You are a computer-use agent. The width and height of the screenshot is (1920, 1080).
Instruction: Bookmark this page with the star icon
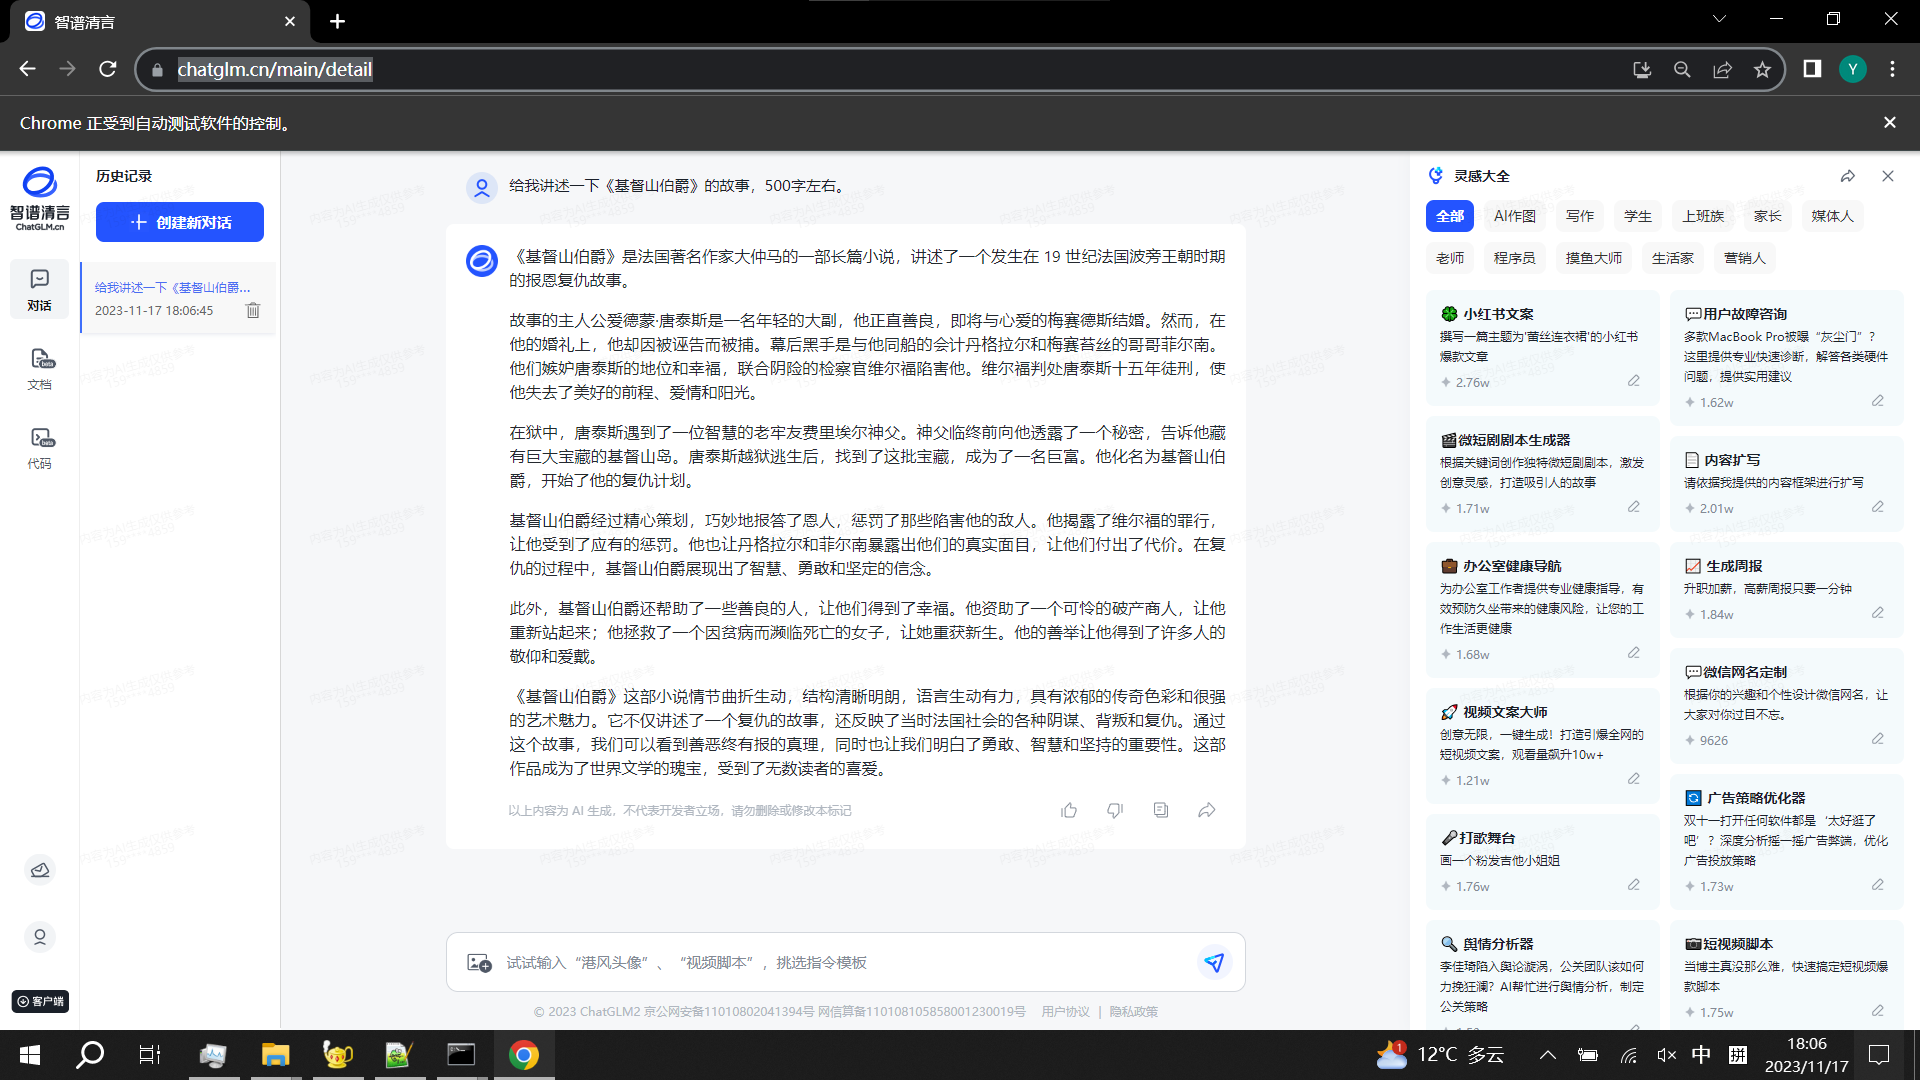pyautogui.click(x=1762, y=69)
